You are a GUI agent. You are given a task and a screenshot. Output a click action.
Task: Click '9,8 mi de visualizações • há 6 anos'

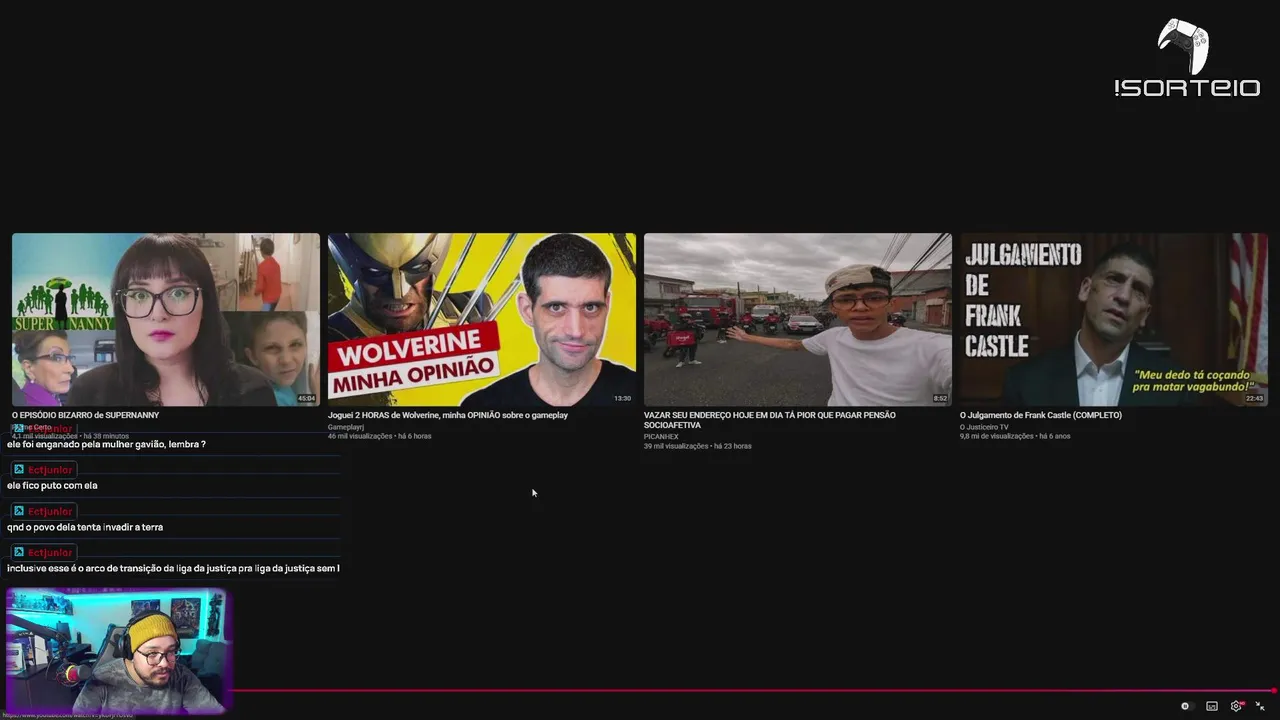click(1015, 436)
